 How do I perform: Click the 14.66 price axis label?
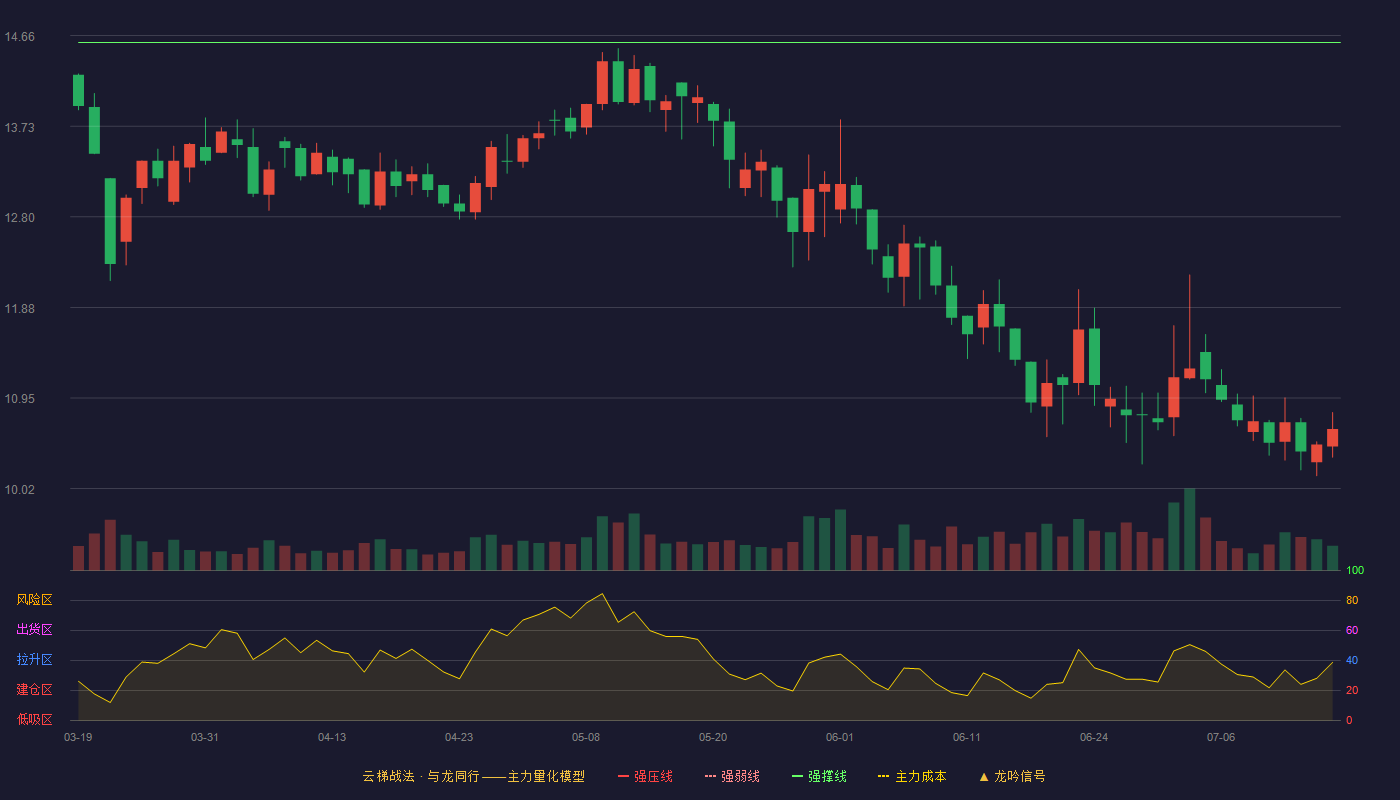[x=19, y=37]
